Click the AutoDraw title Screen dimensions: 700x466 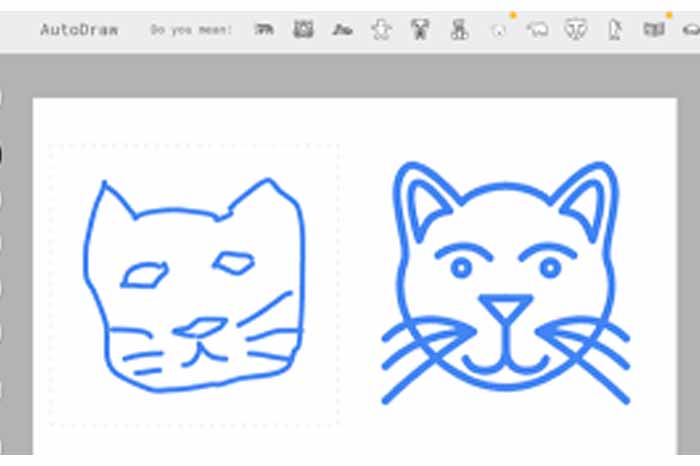(x=79, y=30)
